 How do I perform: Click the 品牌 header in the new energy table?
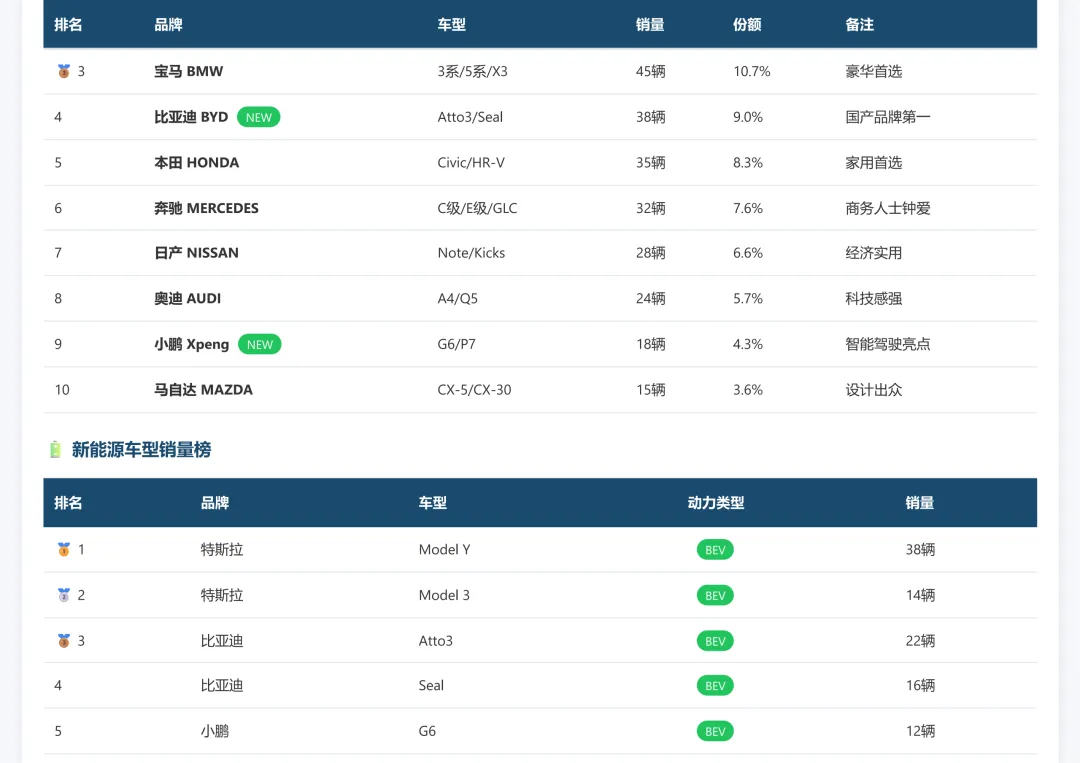[215, 503]
